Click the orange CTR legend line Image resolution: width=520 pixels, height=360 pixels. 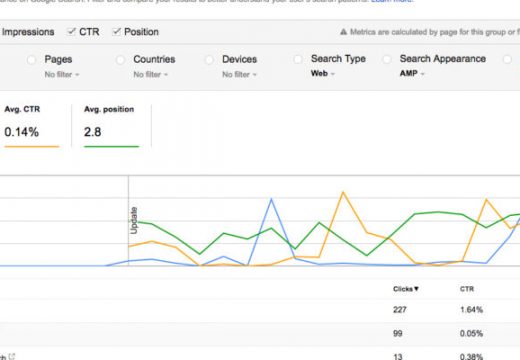tap(32, 146)
